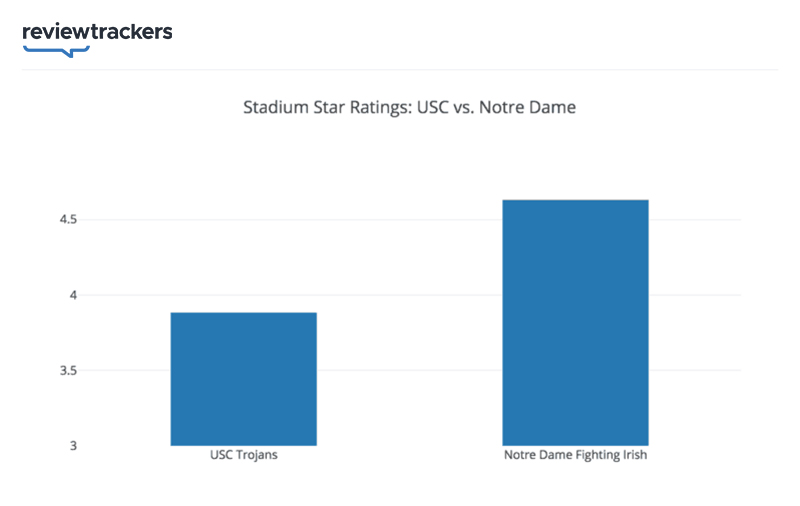Image resolution: width=800 pixels, height=506 pixels.
Task: Click the 3.5 gridline between the bars
Action: pos(410,370)
